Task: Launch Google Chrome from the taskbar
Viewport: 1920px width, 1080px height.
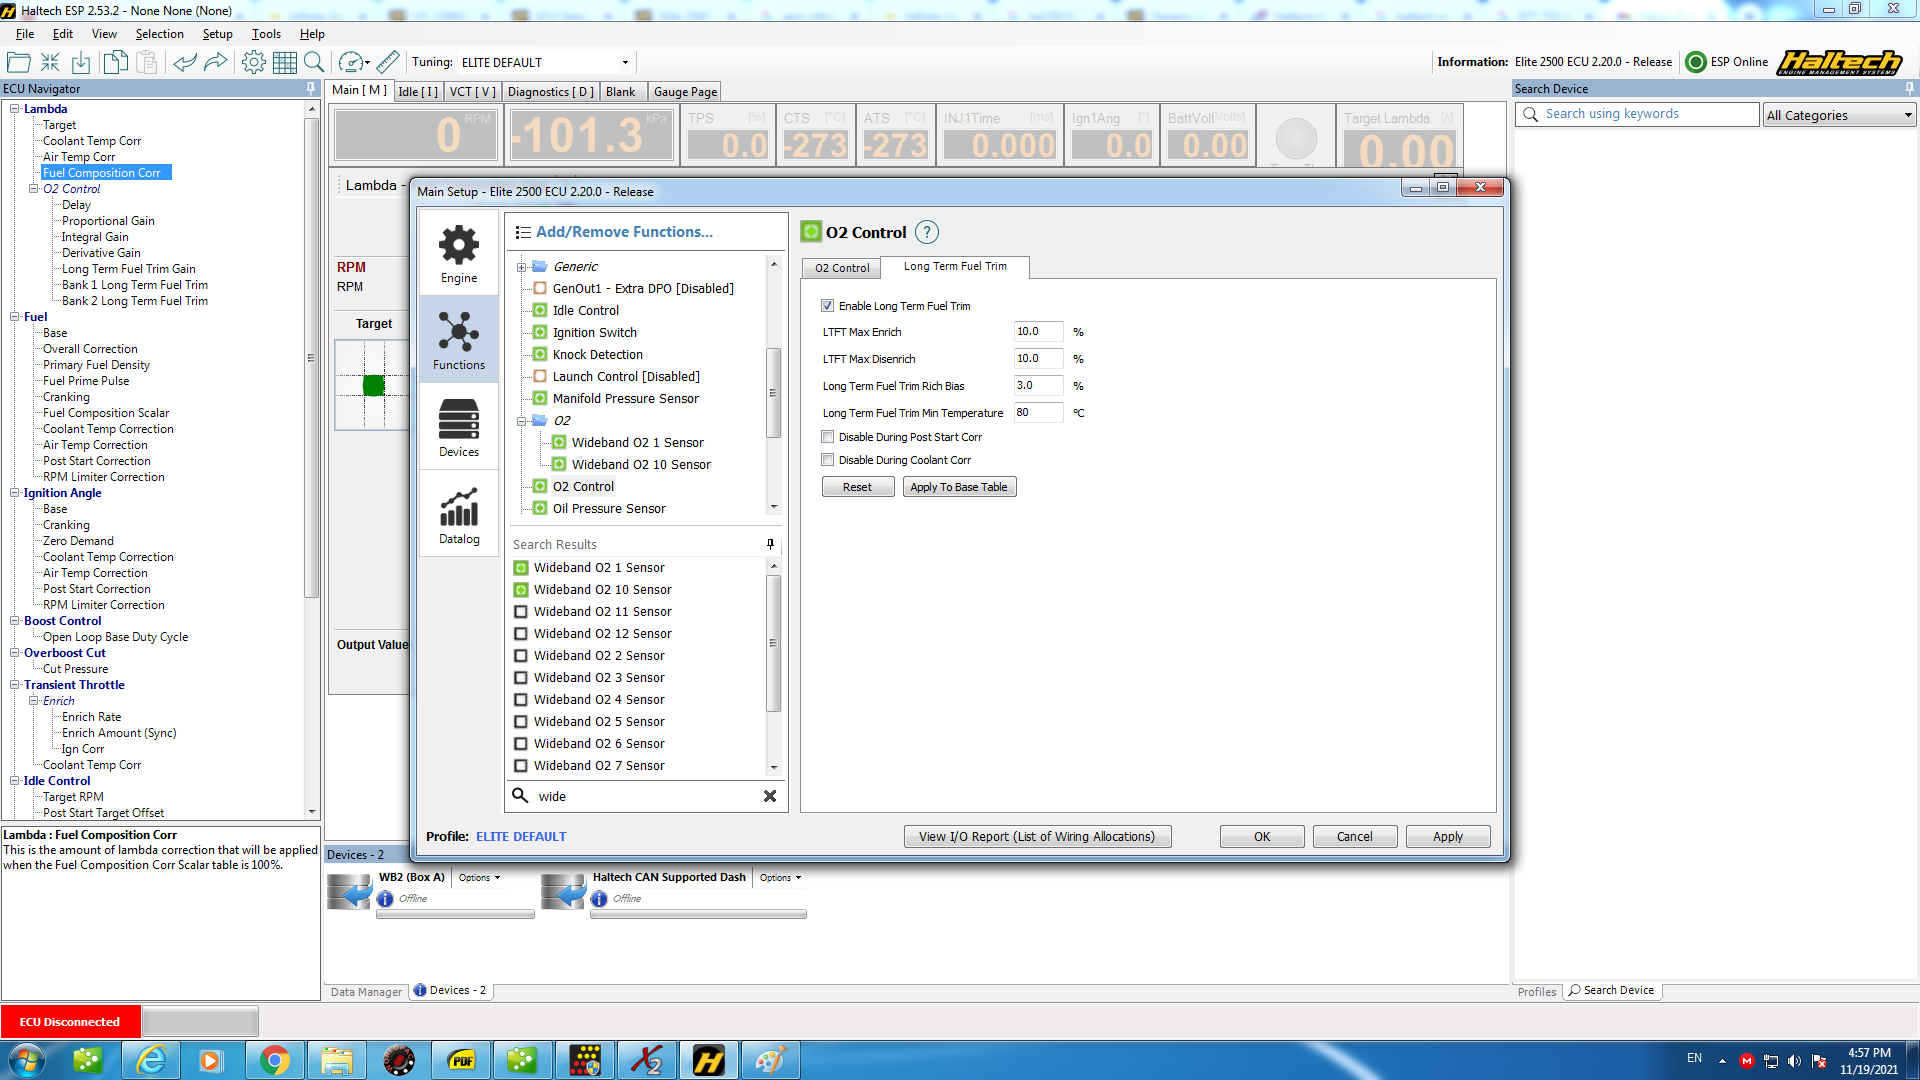Action: 275,1060
